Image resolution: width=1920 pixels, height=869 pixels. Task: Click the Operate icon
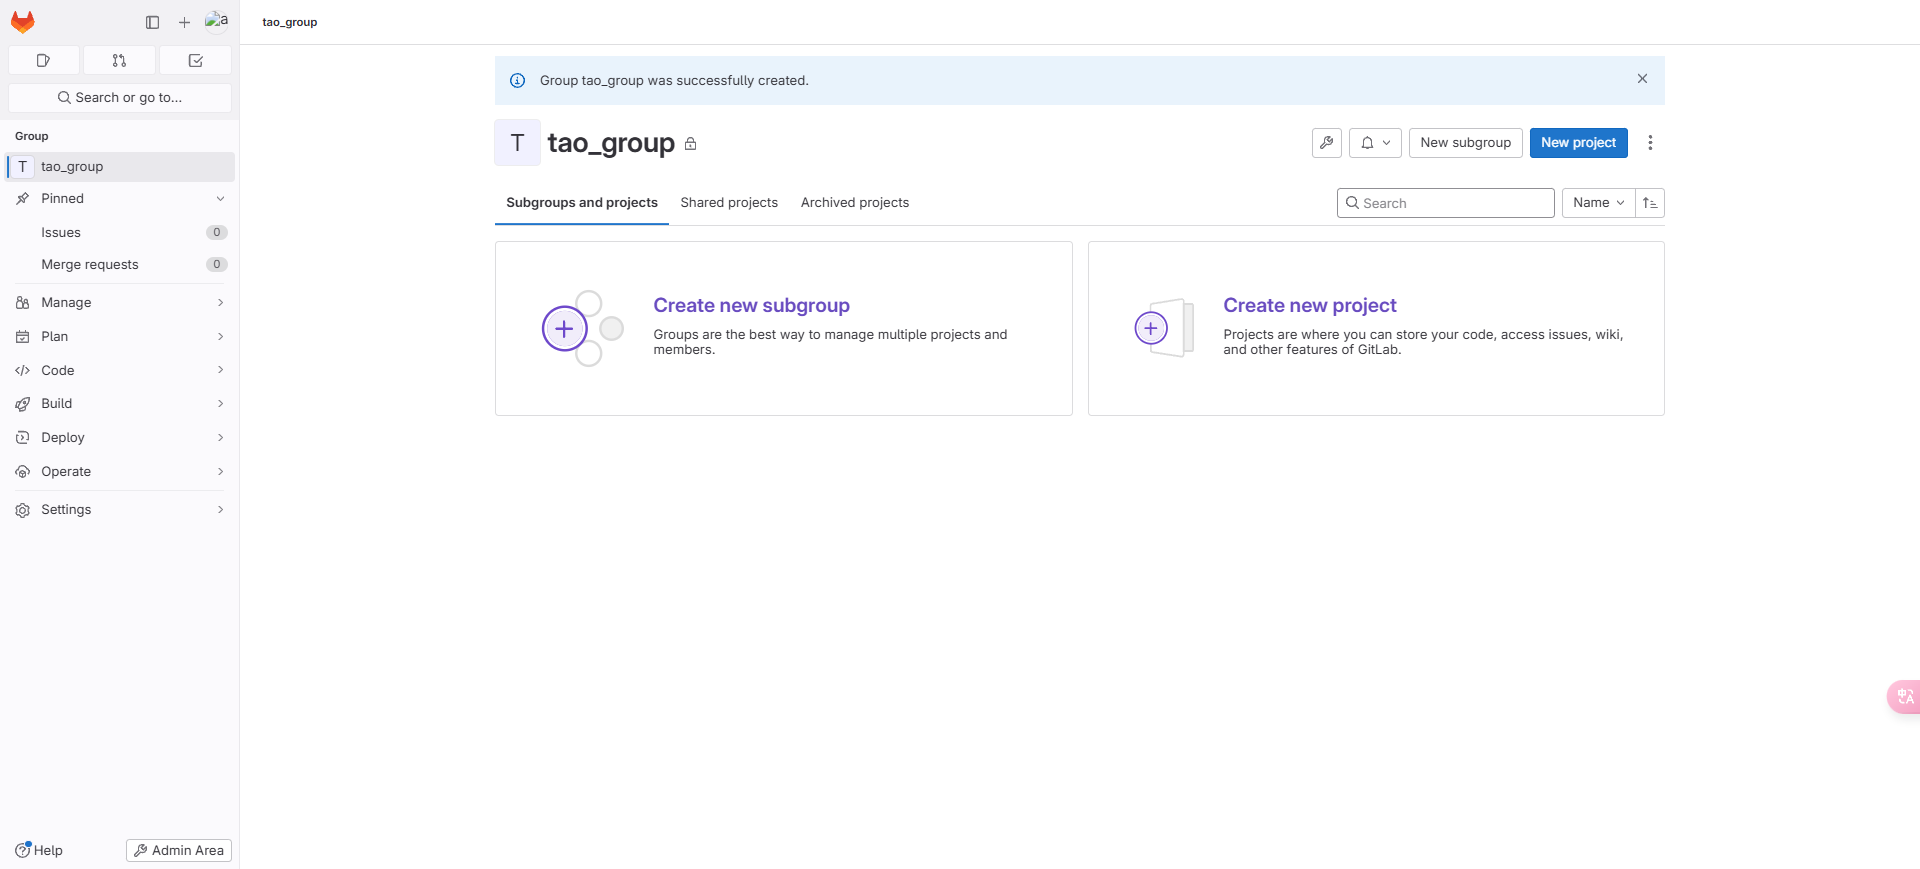(22, 471)
